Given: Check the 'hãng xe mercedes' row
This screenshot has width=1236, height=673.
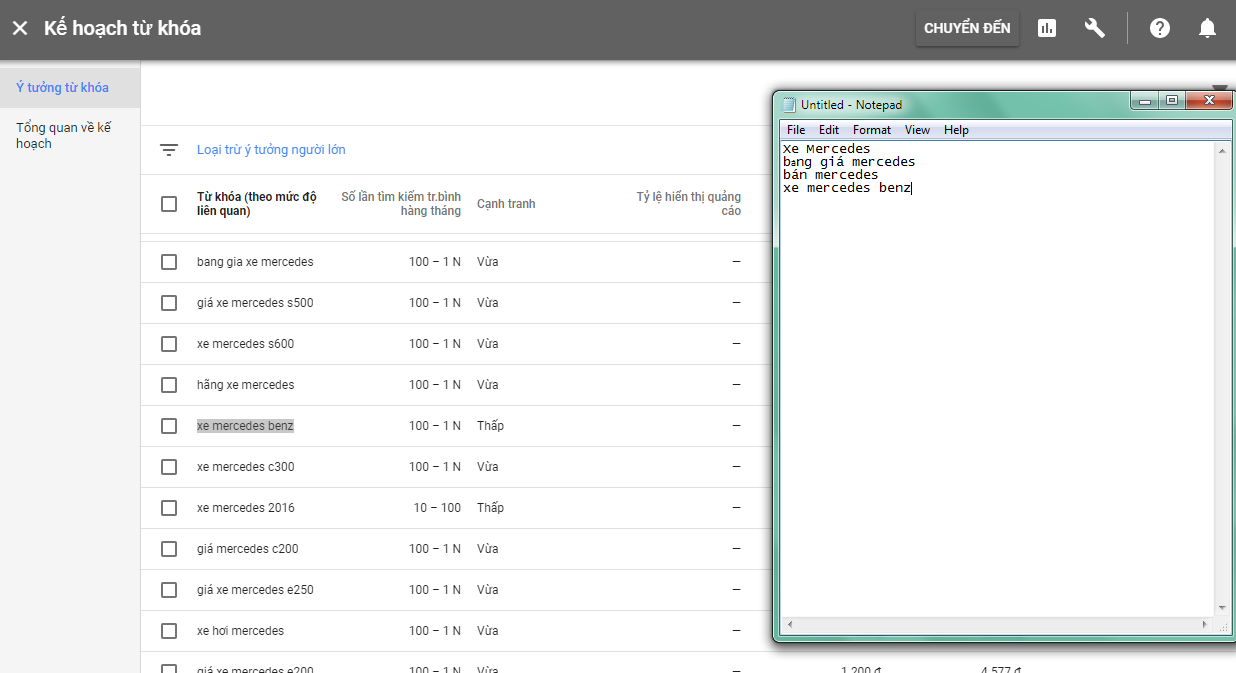Looking at the screenshot, I should [169, 385].
